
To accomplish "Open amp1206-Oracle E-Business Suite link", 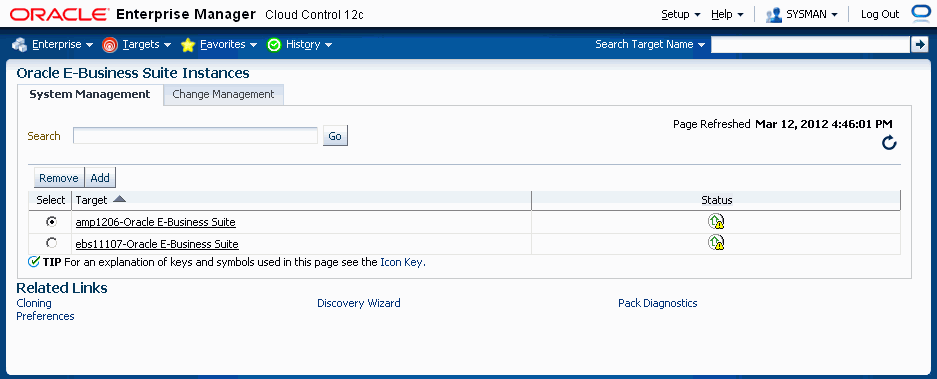I will (155, 222).
